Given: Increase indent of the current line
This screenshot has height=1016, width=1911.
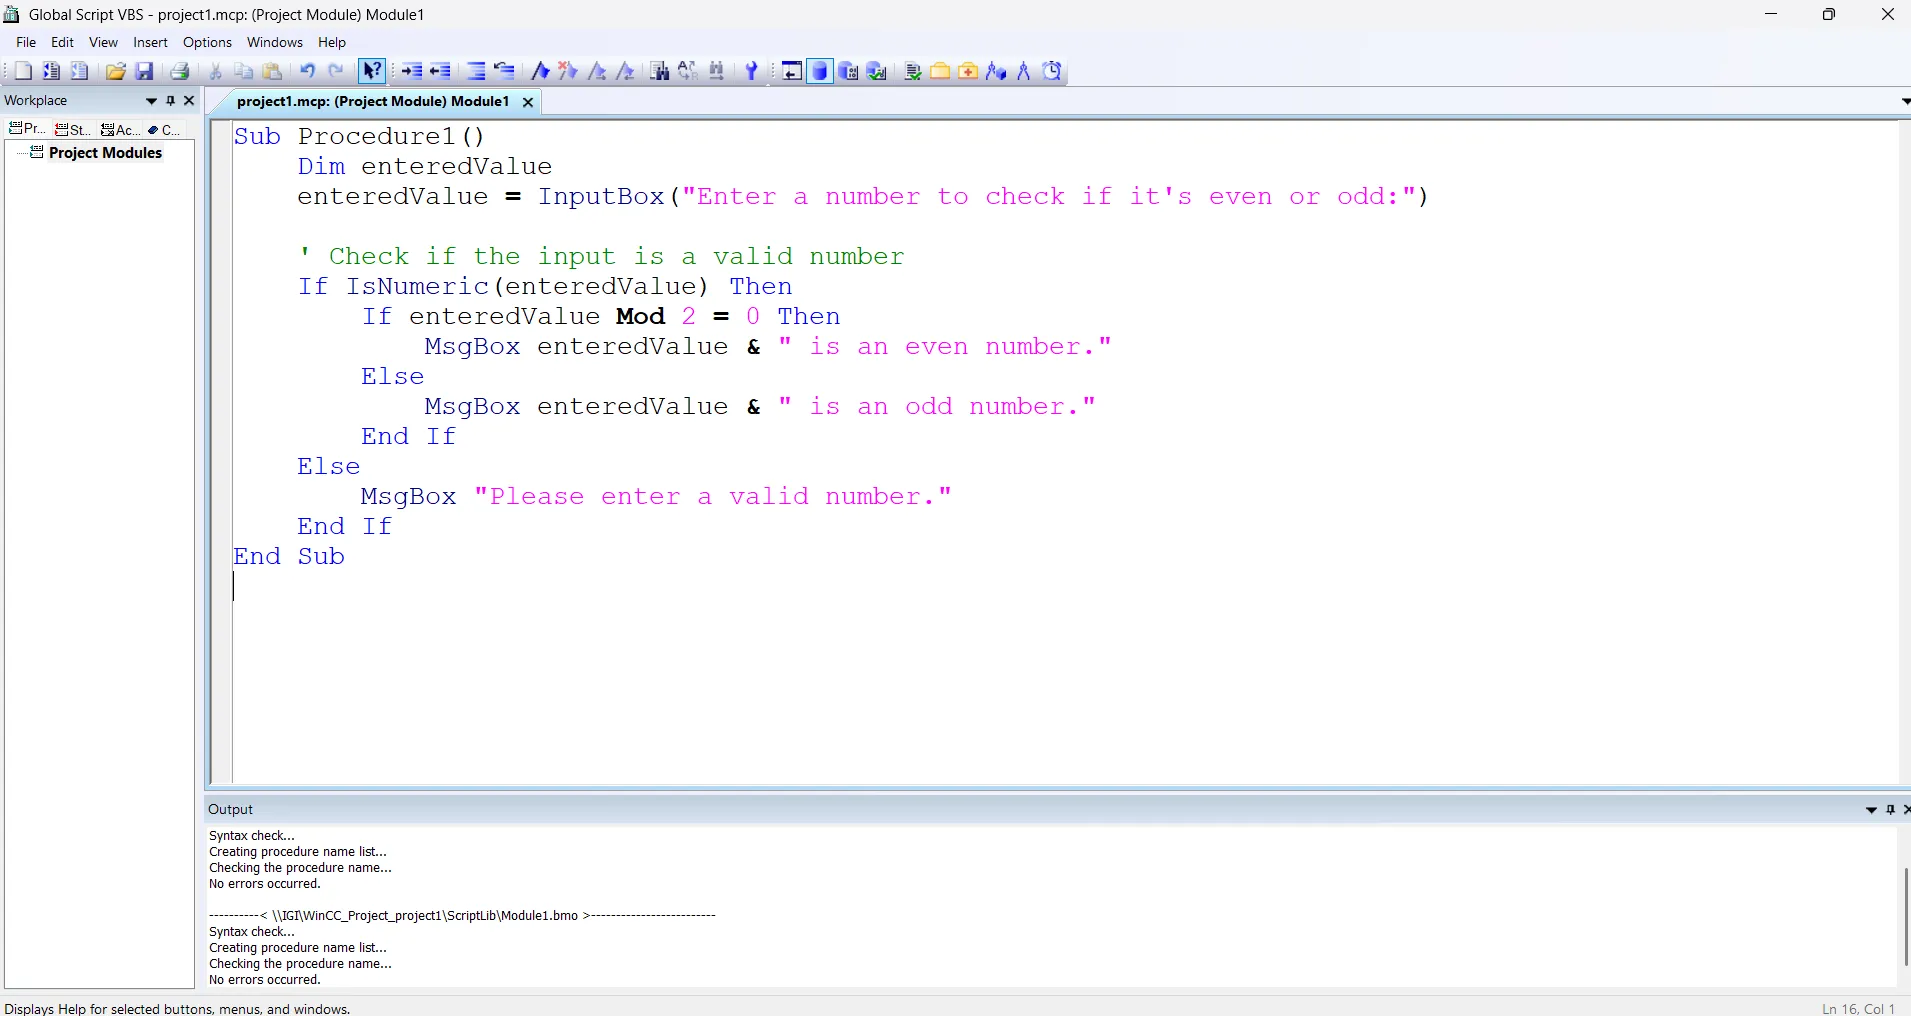Looking at the screenshot, I should [412, 71].
